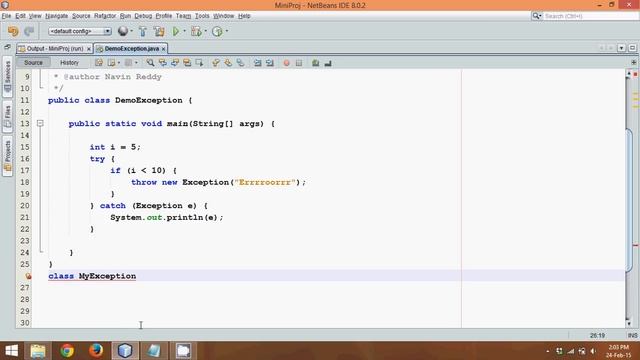The height and width of the screenshot is (360, 640).
Task: Click the web browser globe icon
Action: click(x=122, y=31)
